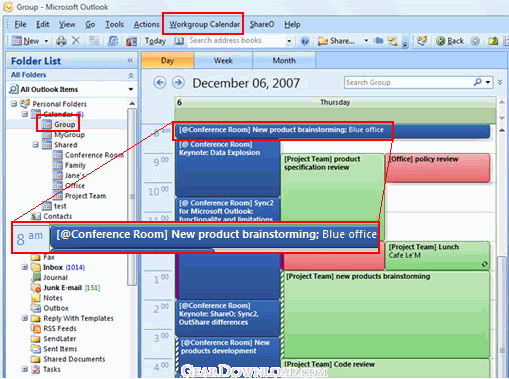This screenshot has width=509, height=379.
Task: Click the blue Help question icon
Action: tap(305, 41)
